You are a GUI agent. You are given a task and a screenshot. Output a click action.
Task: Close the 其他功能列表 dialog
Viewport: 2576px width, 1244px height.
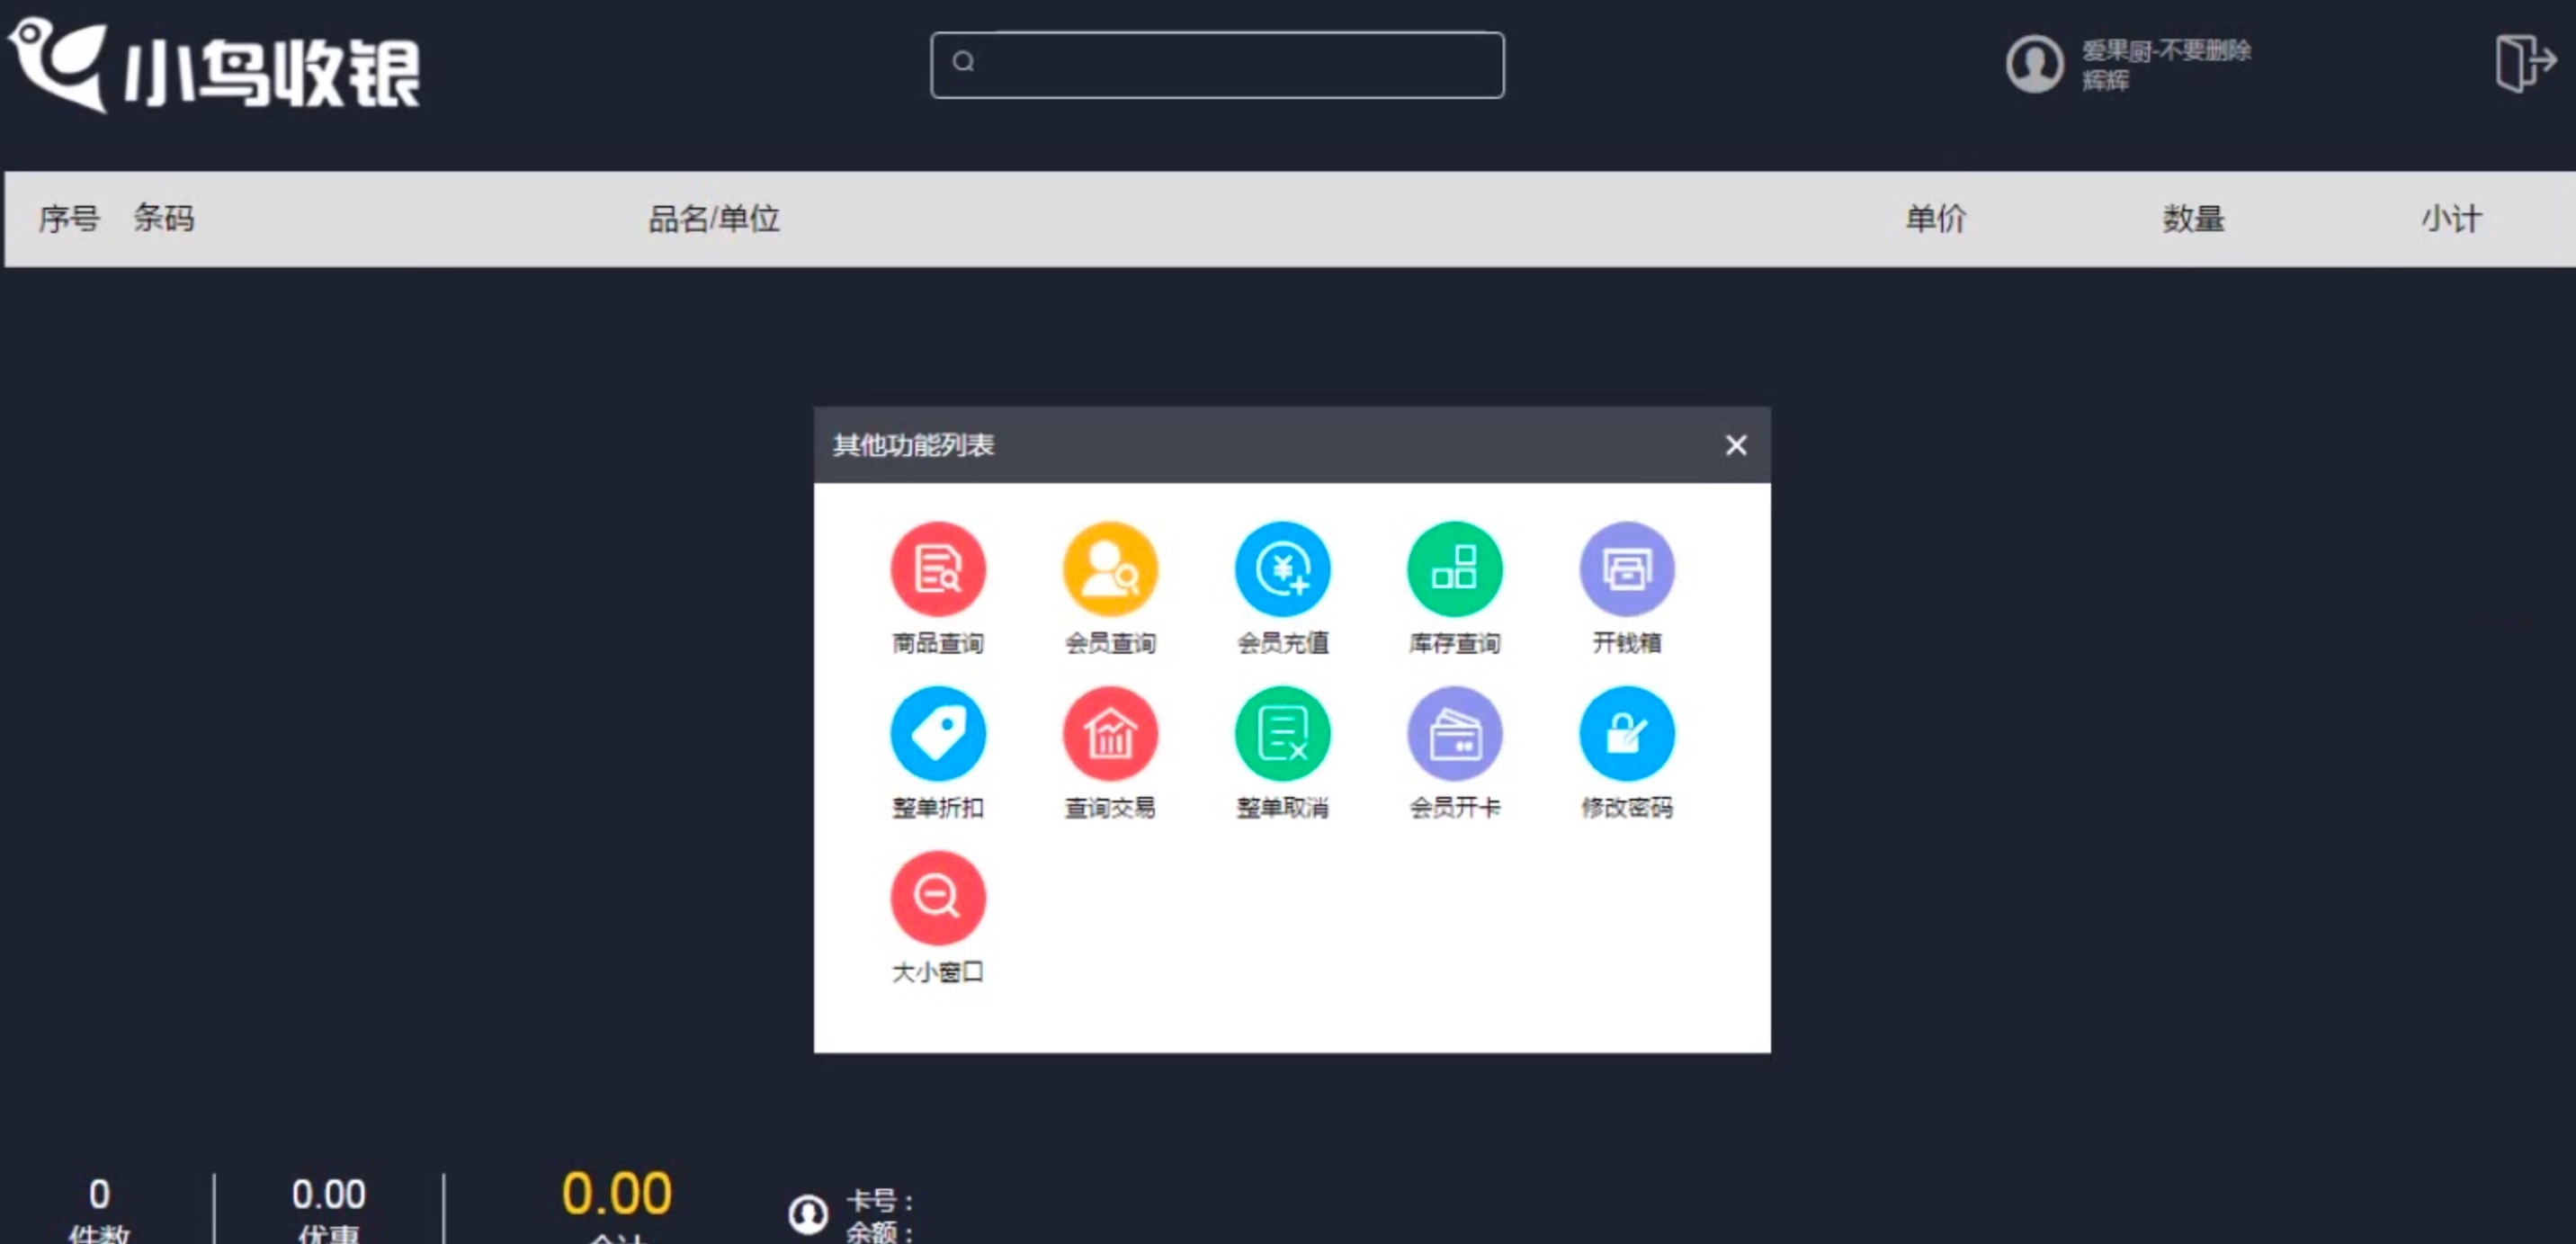pyautogui.click(x=1735, y=445)
